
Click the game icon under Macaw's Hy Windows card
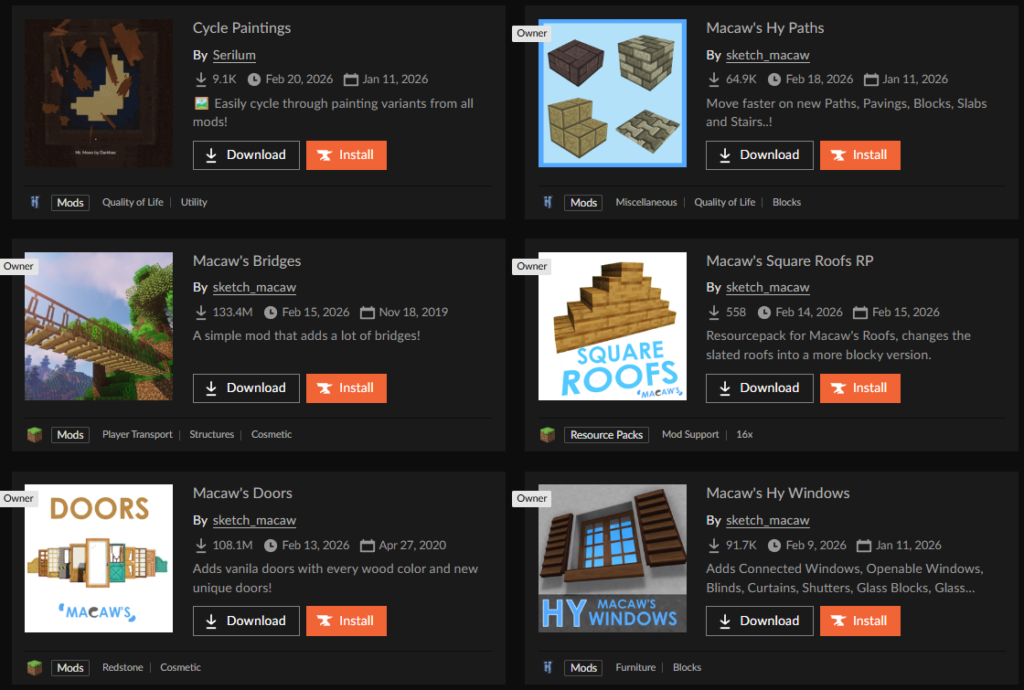pos(548,667)
